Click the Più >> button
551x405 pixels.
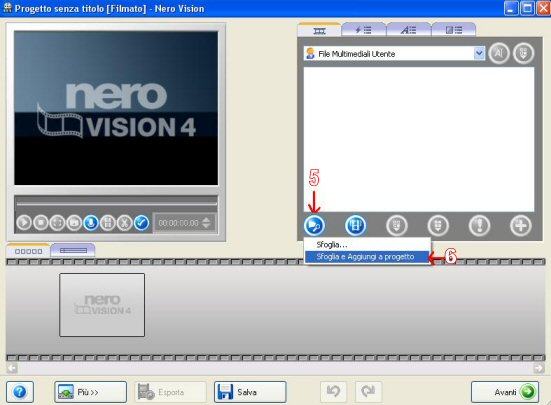(x=90, y=392)
